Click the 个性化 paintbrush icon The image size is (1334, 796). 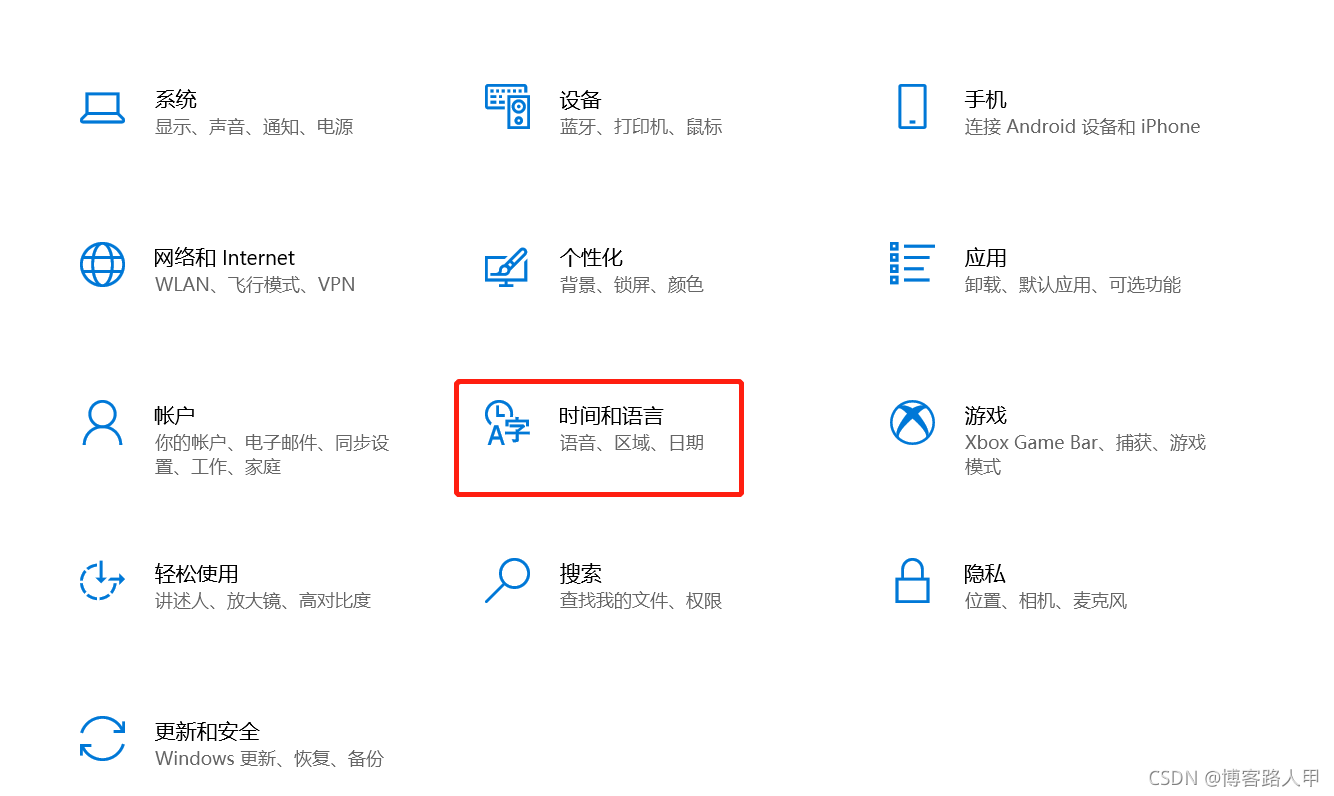(x=507, y=266)
